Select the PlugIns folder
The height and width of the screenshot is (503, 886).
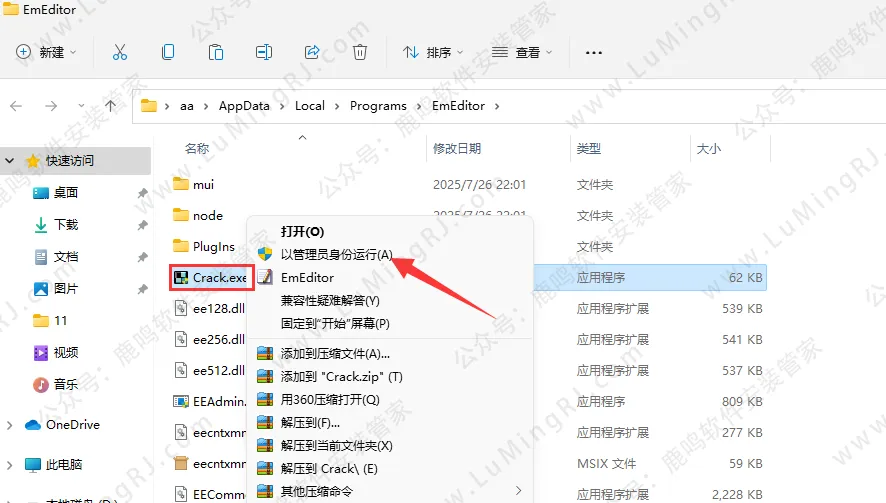point(214,246)
